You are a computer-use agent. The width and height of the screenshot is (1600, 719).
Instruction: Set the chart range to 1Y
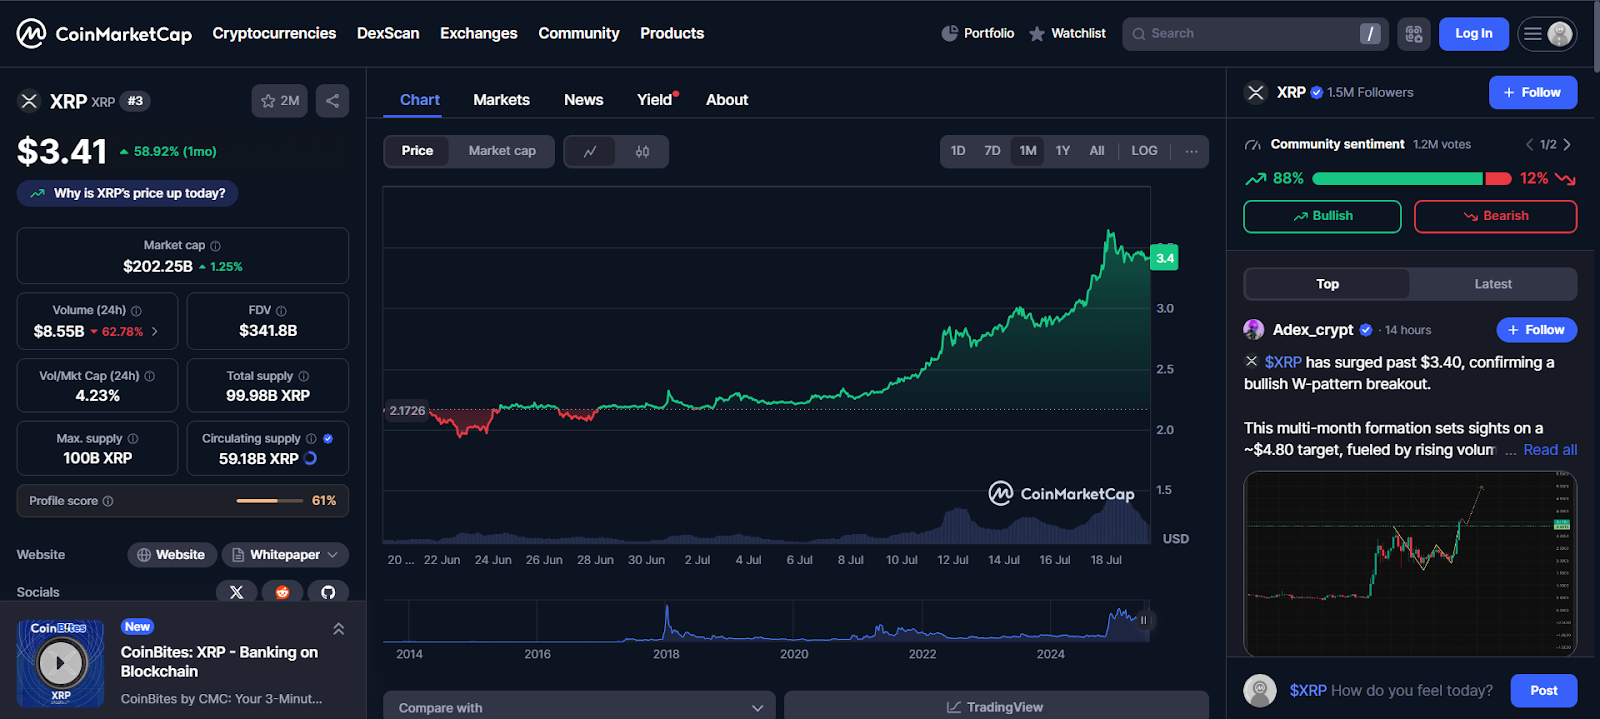coord(1063,151)
